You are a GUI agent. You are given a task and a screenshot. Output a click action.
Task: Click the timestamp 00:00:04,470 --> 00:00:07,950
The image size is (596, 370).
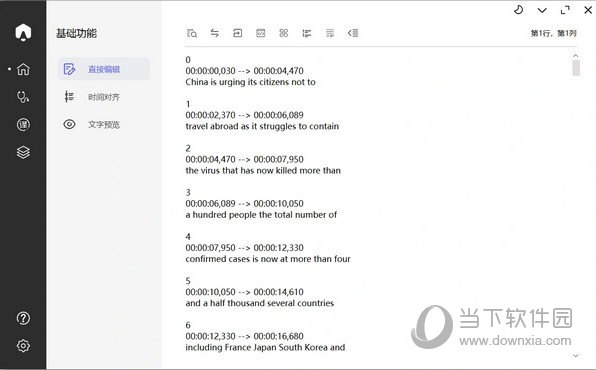(244, 159)
